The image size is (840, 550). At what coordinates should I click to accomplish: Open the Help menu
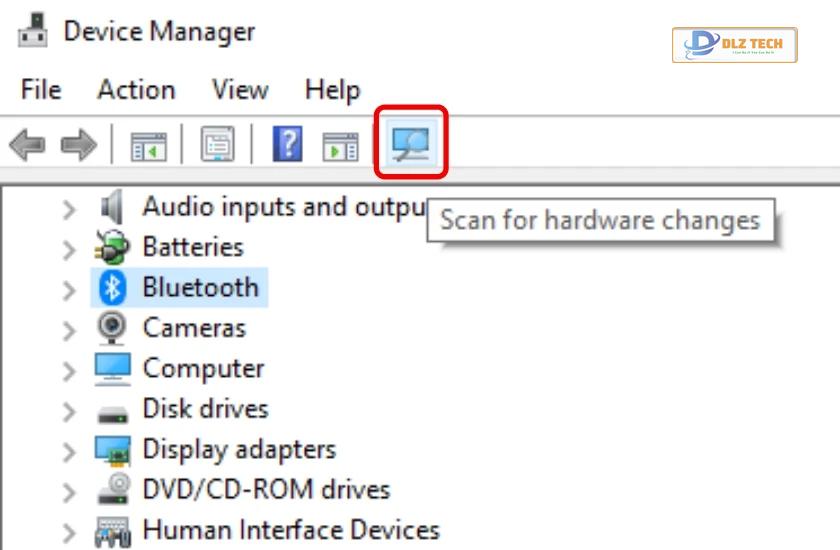pos(333,91)
